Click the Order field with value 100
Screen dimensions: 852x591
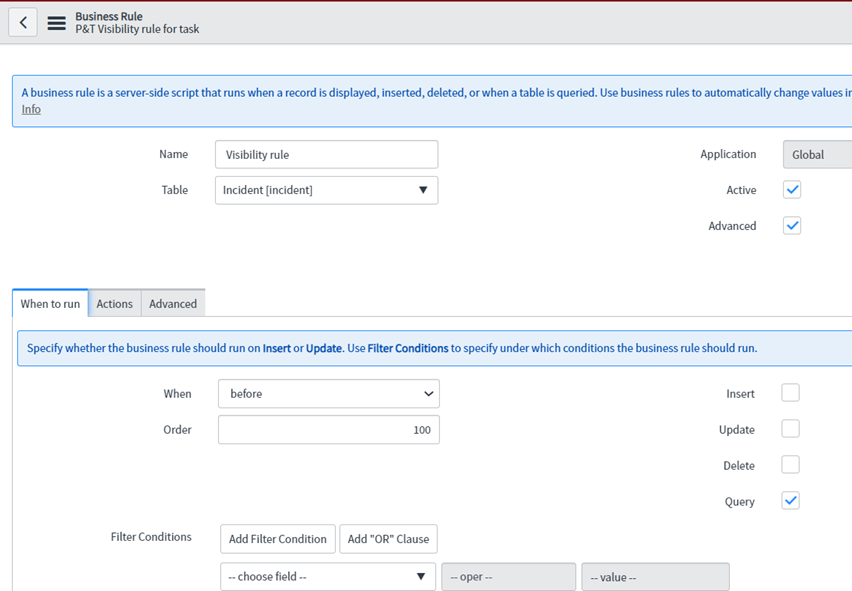[329, 430]
